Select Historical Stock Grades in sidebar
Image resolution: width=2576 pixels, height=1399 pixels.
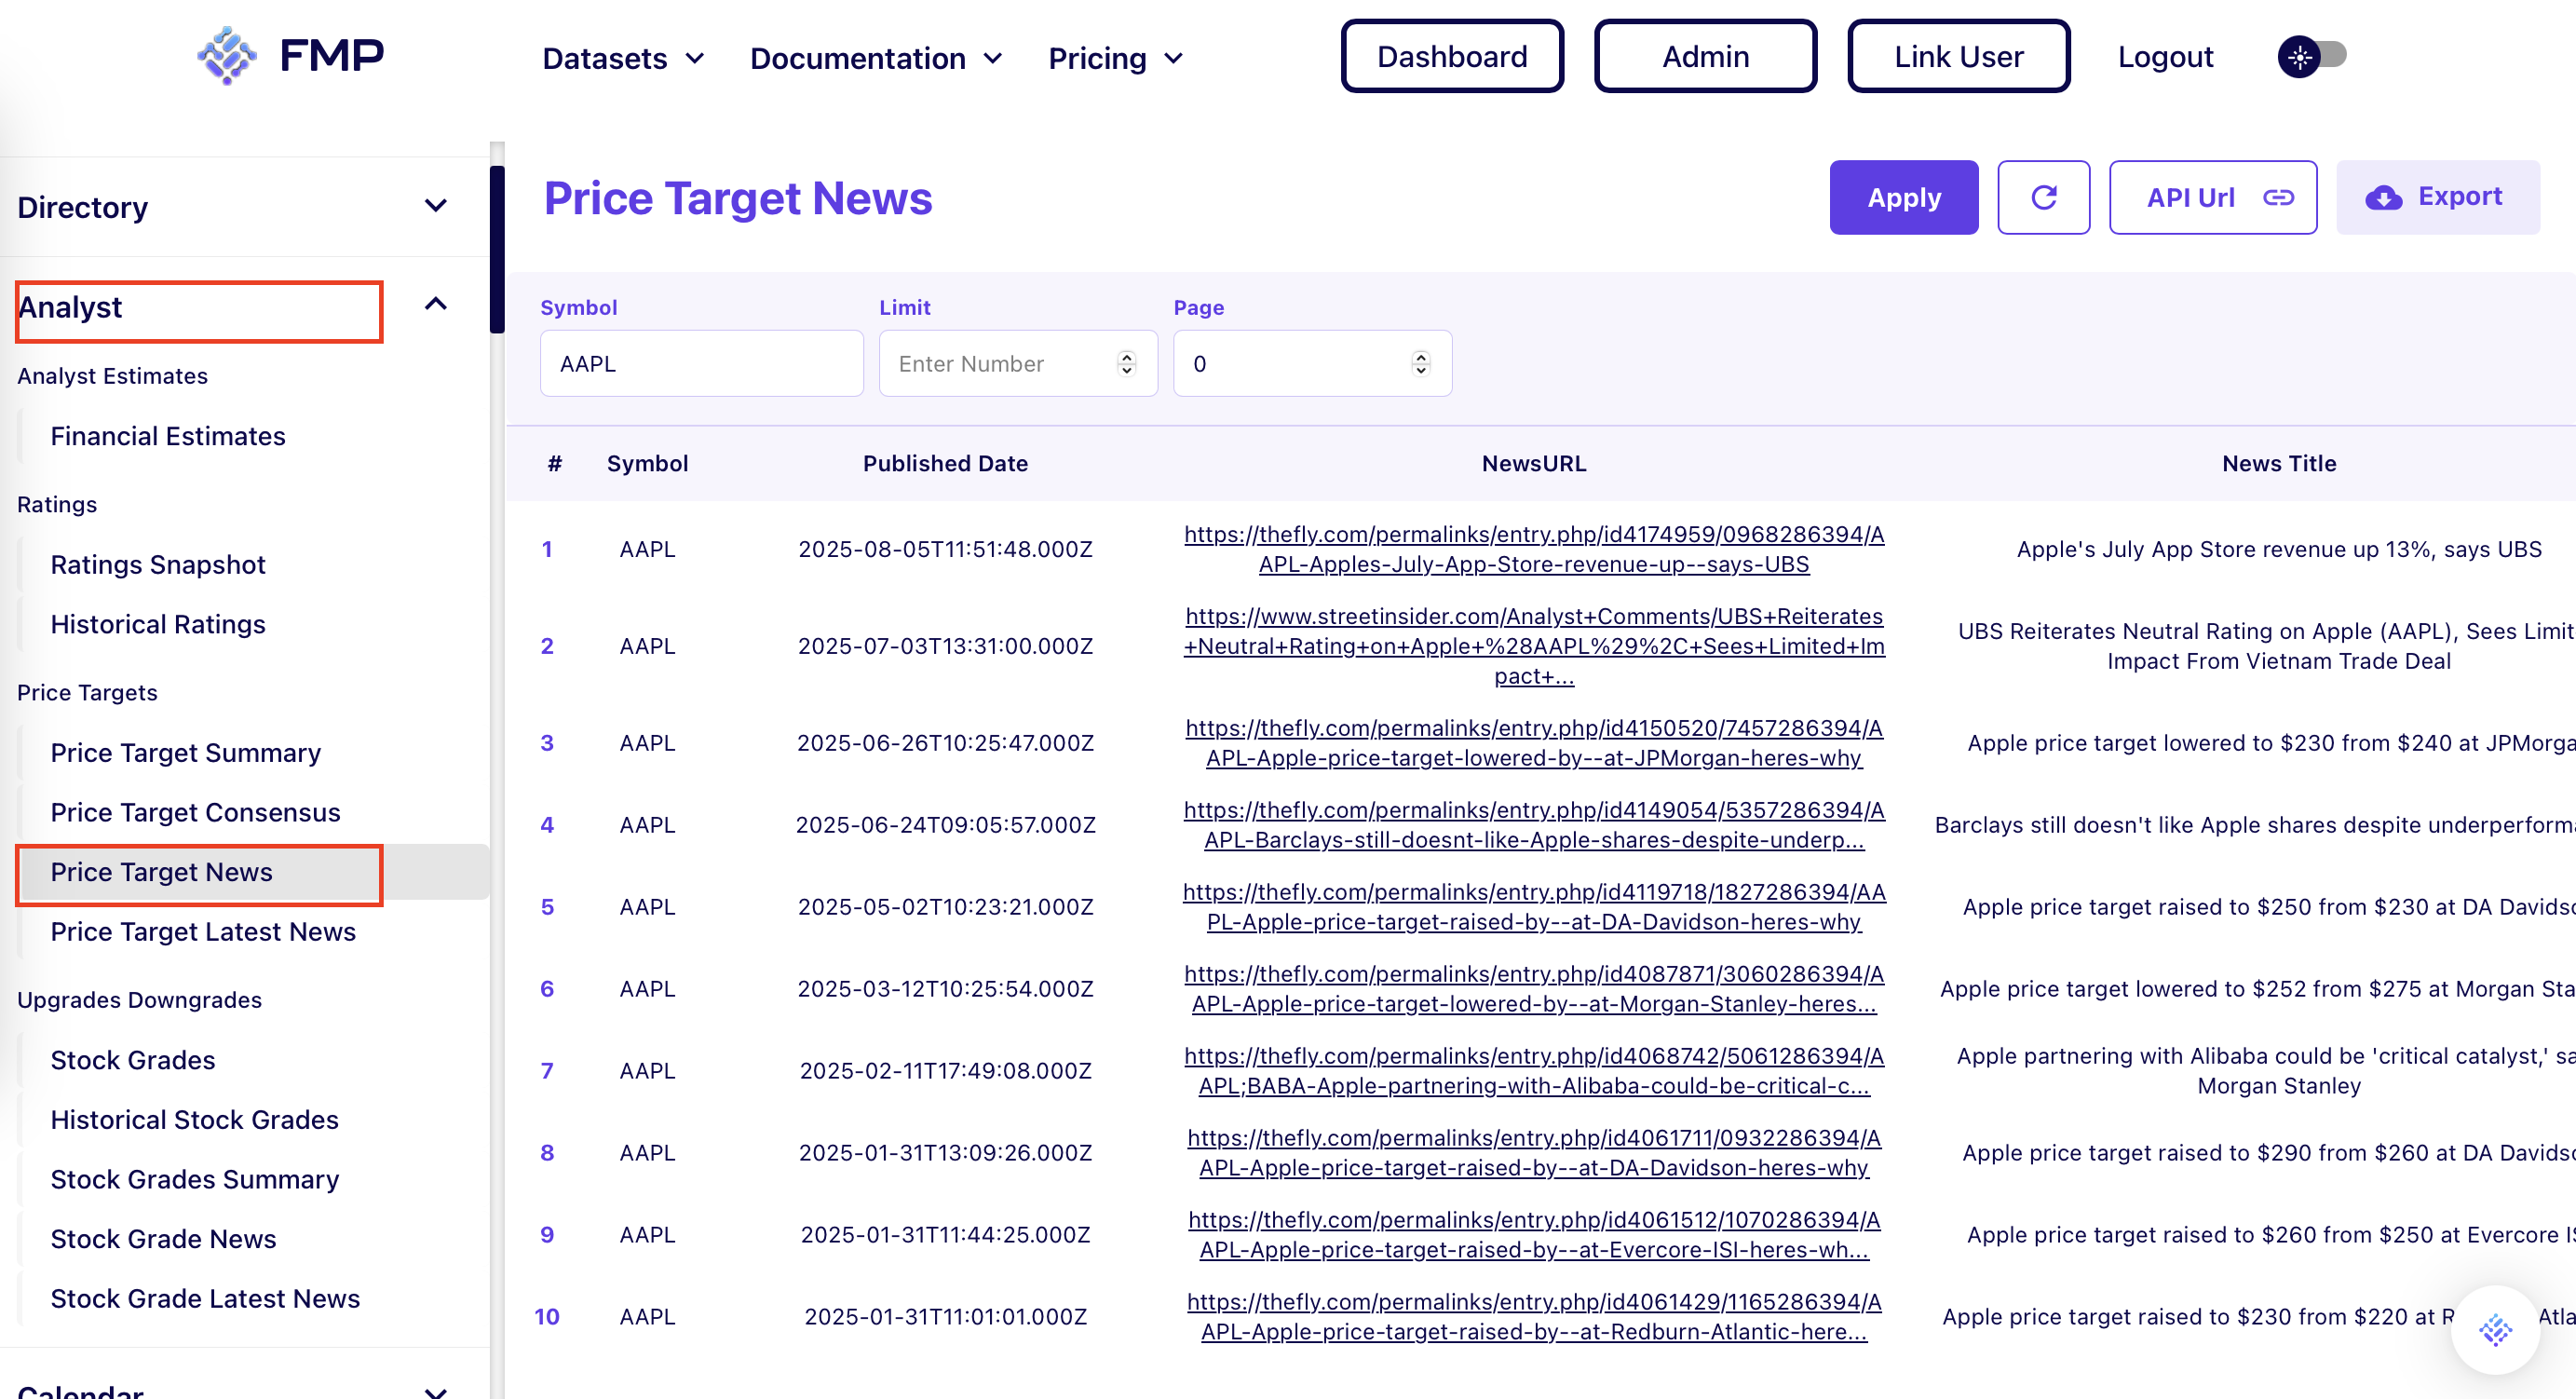pos(195,1119)
